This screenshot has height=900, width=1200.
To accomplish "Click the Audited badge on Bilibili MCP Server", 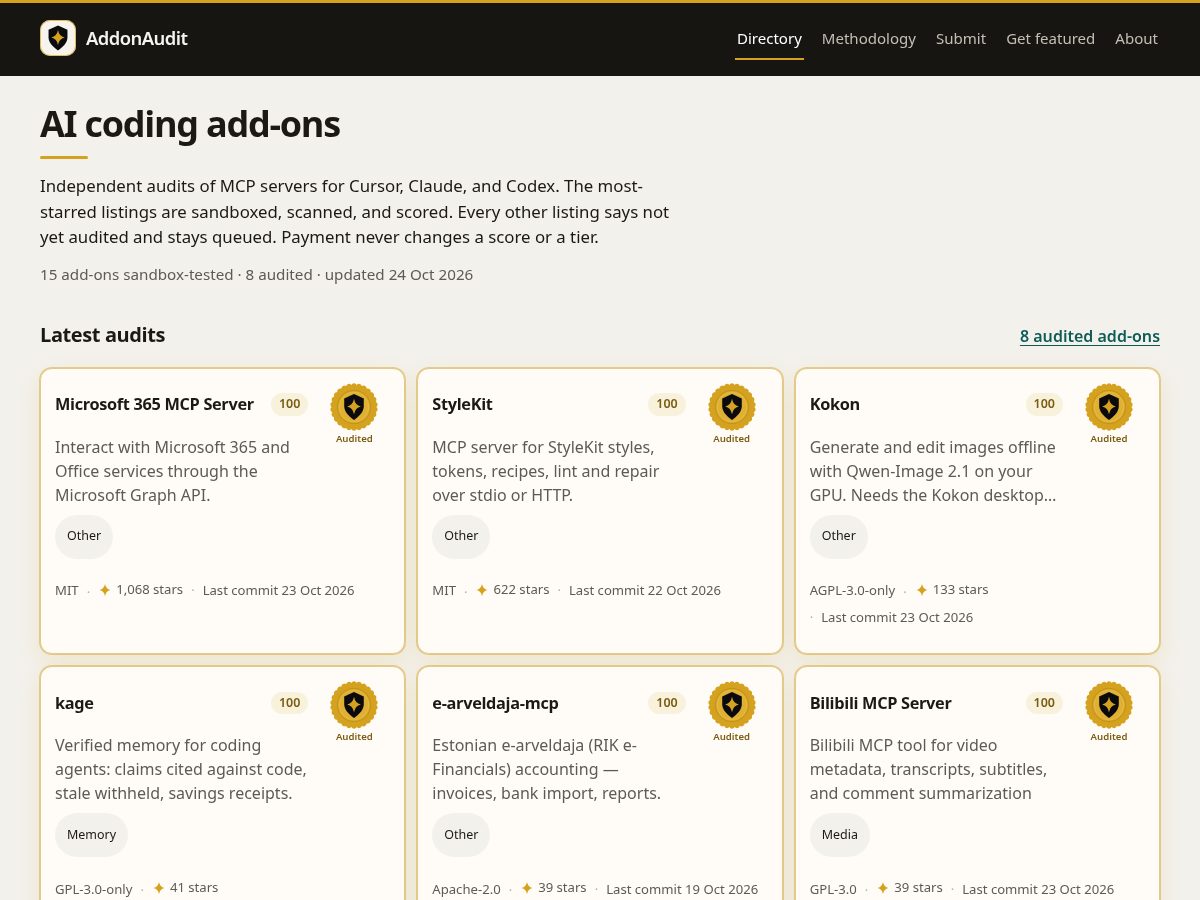I will click(x=1108, y=712).
